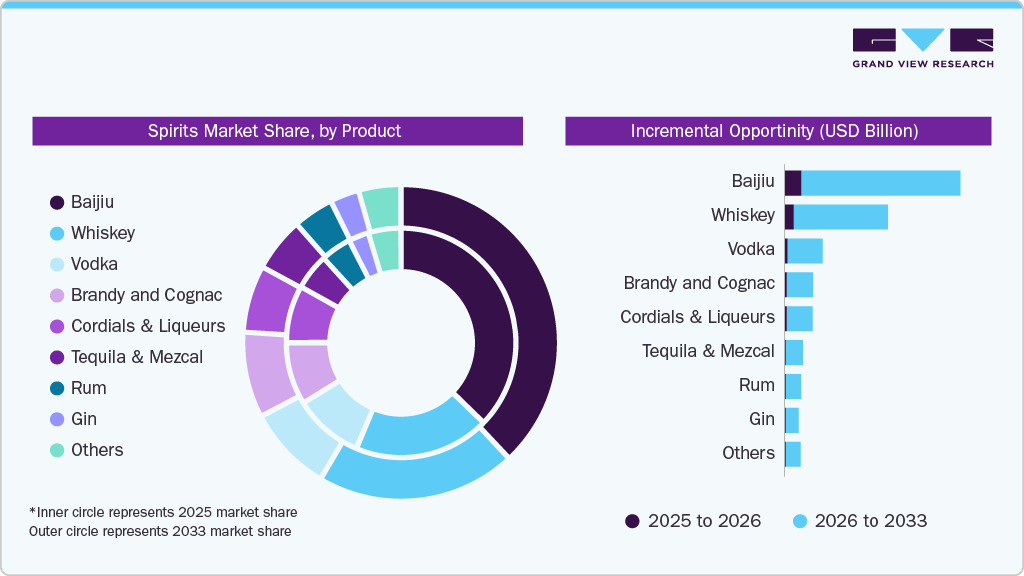Screen dimensions: 1024x576
Task: Select the Others label in donut legend
Action: pos(97,450)
